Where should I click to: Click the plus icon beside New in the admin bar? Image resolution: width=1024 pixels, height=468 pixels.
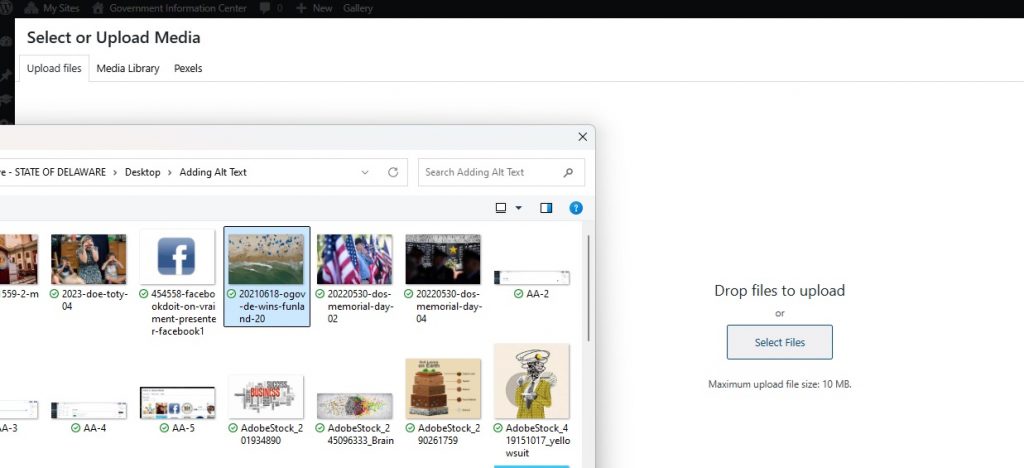coord(301,8)
